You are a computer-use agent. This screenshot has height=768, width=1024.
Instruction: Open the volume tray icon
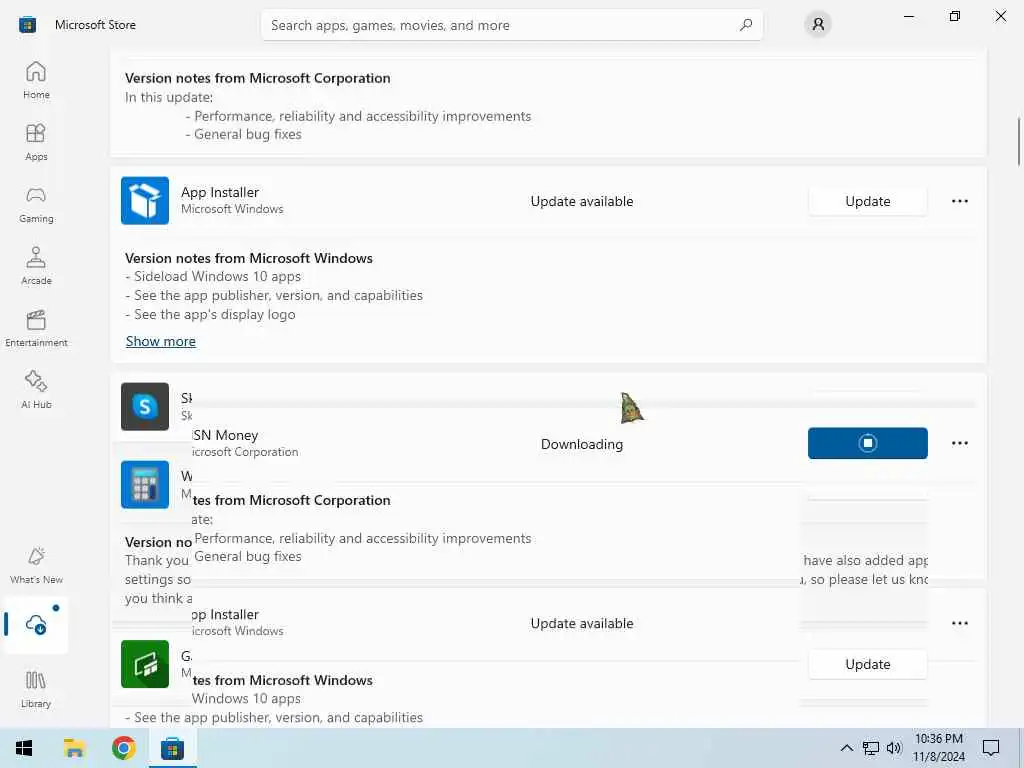[x=894, y=748]
